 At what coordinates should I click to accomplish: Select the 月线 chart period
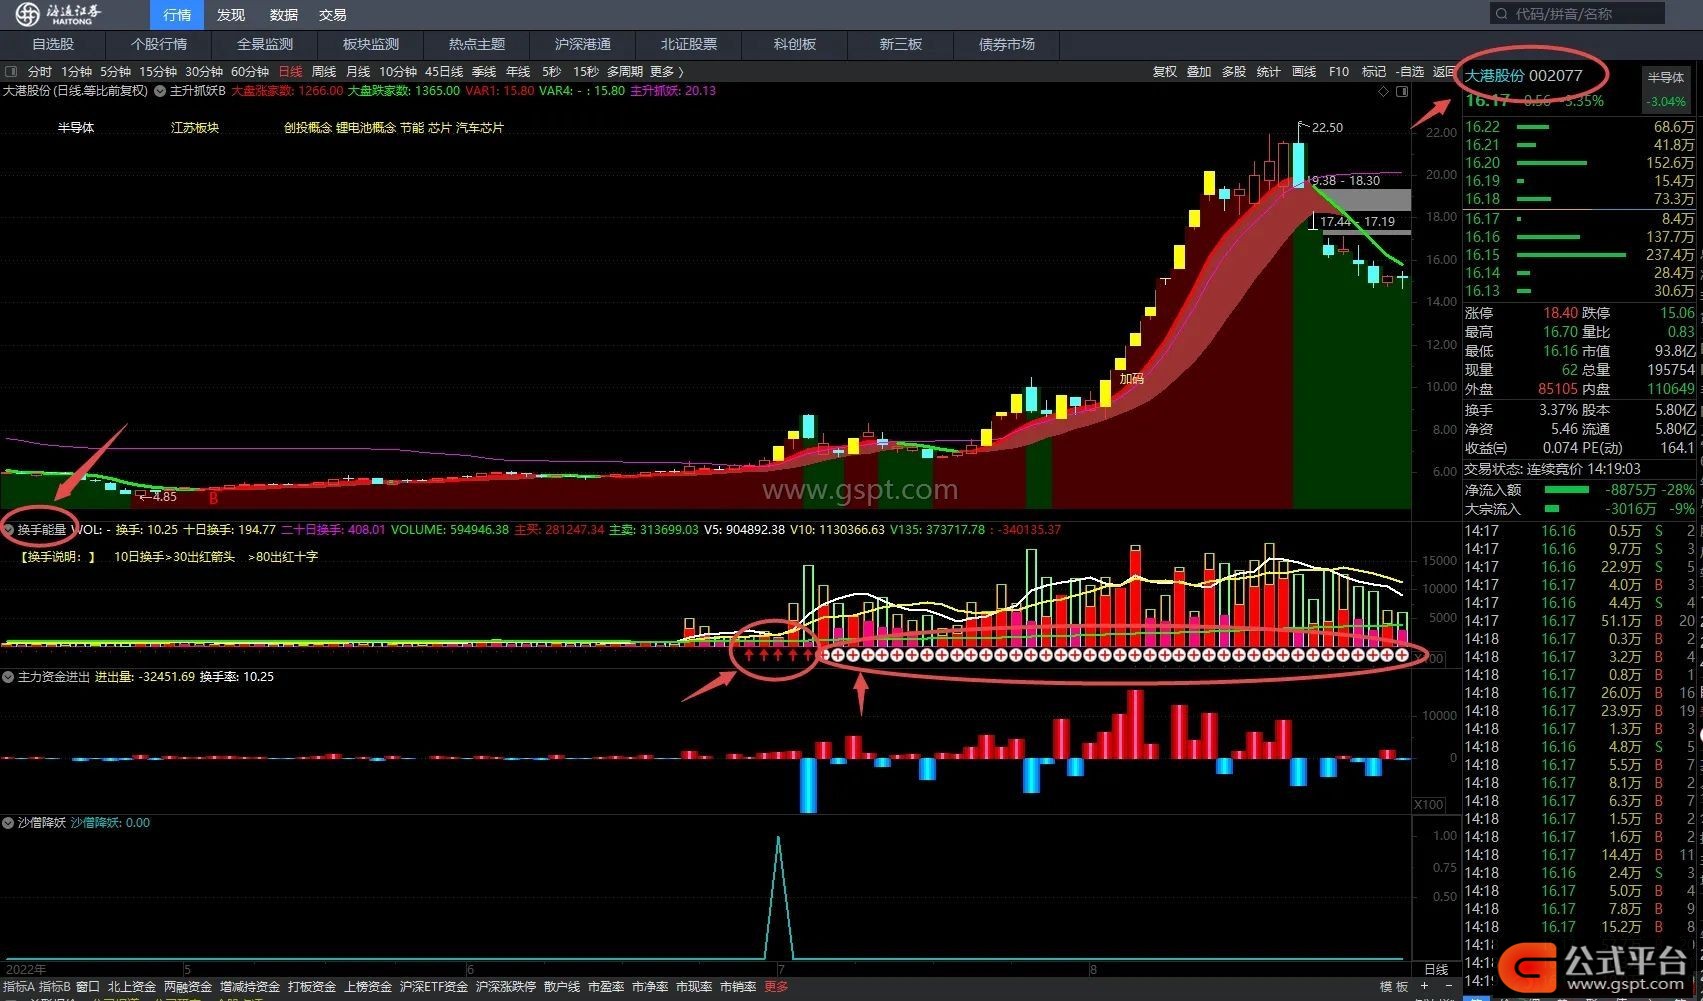click(x=358, y=72)
